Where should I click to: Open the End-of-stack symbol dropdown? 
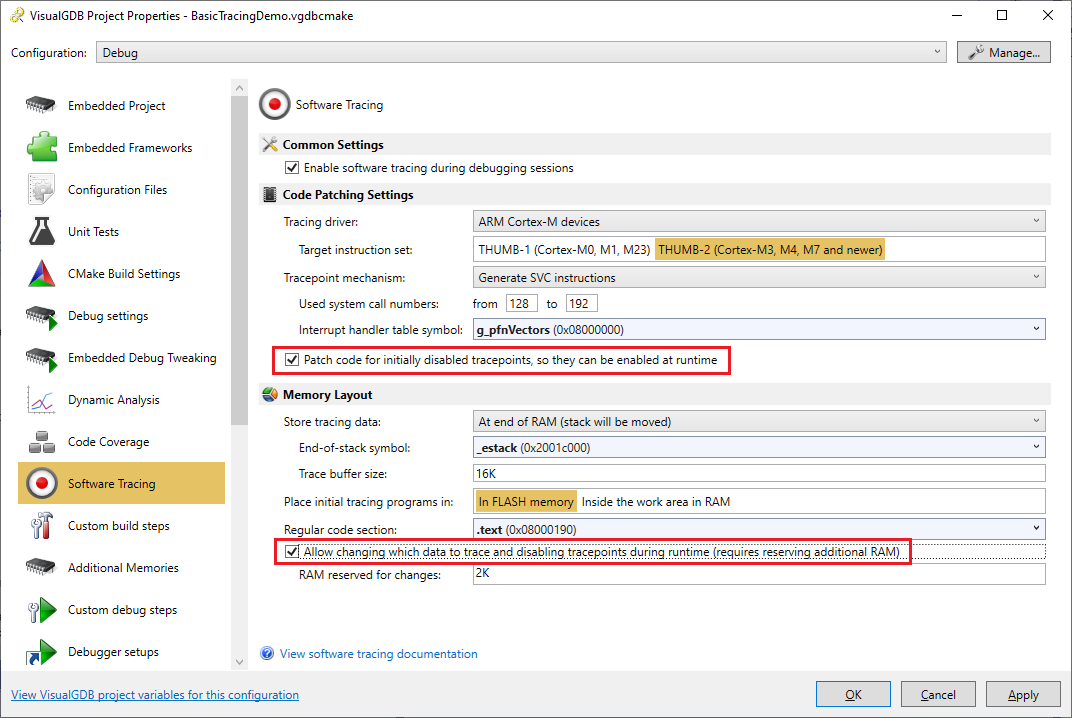[759, 448]
